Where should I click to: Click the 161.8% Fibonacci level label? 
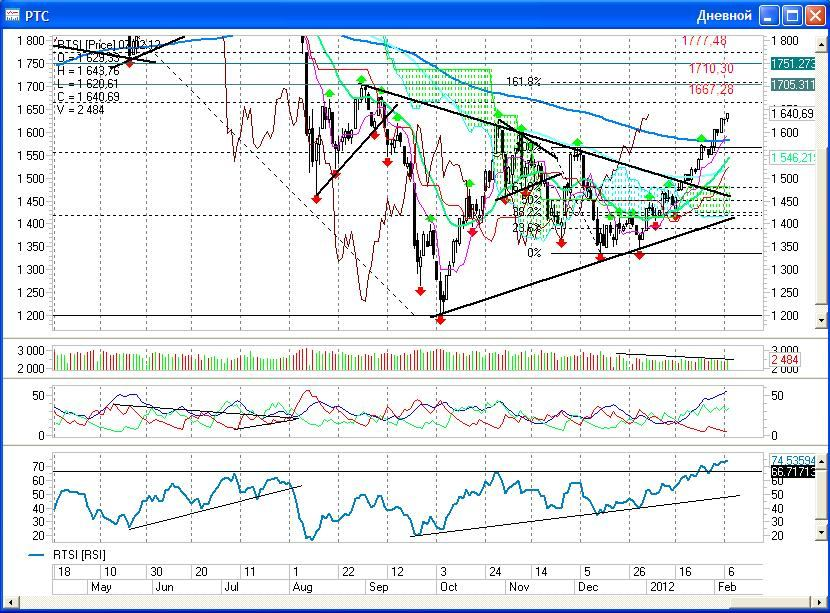coord(524,82)
